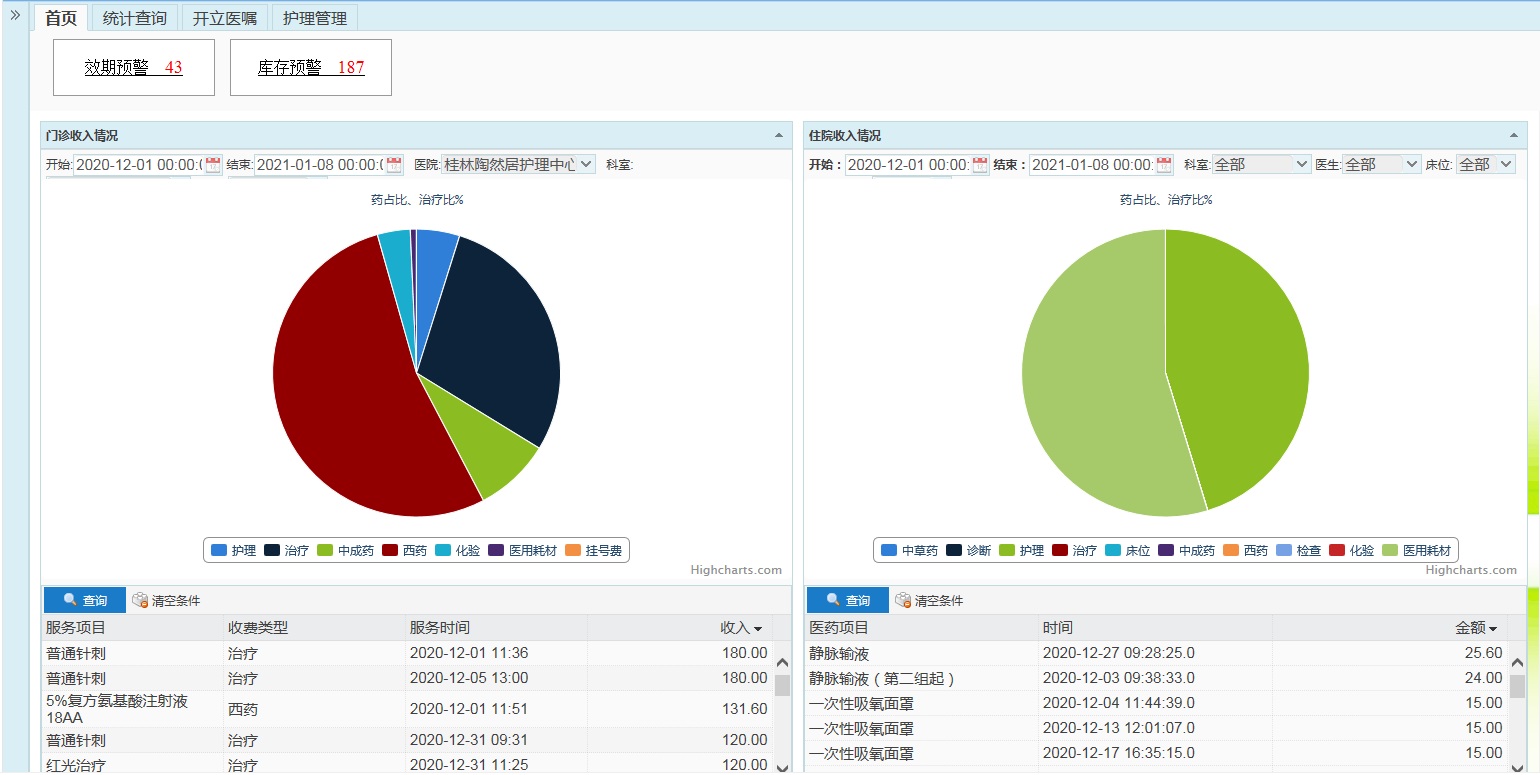Image resolution: width=1540 pixels, height=775 pixels.
Task: Open Highcharts.com link under inpatient chart
Action: click(1471, 570)
